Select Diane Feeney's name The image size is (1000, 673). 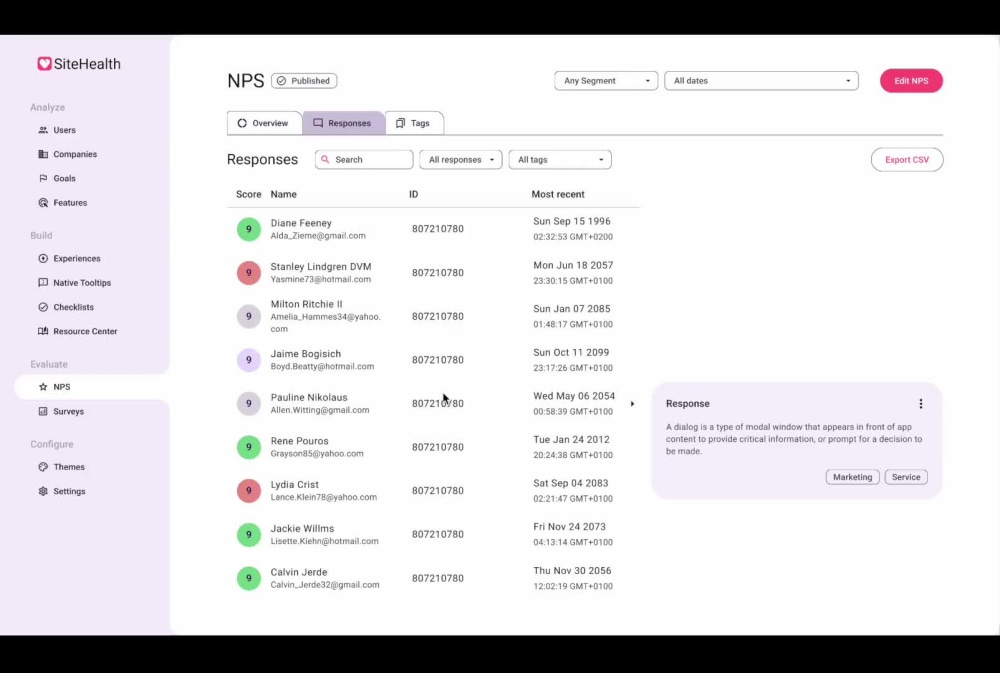point(301,223)
